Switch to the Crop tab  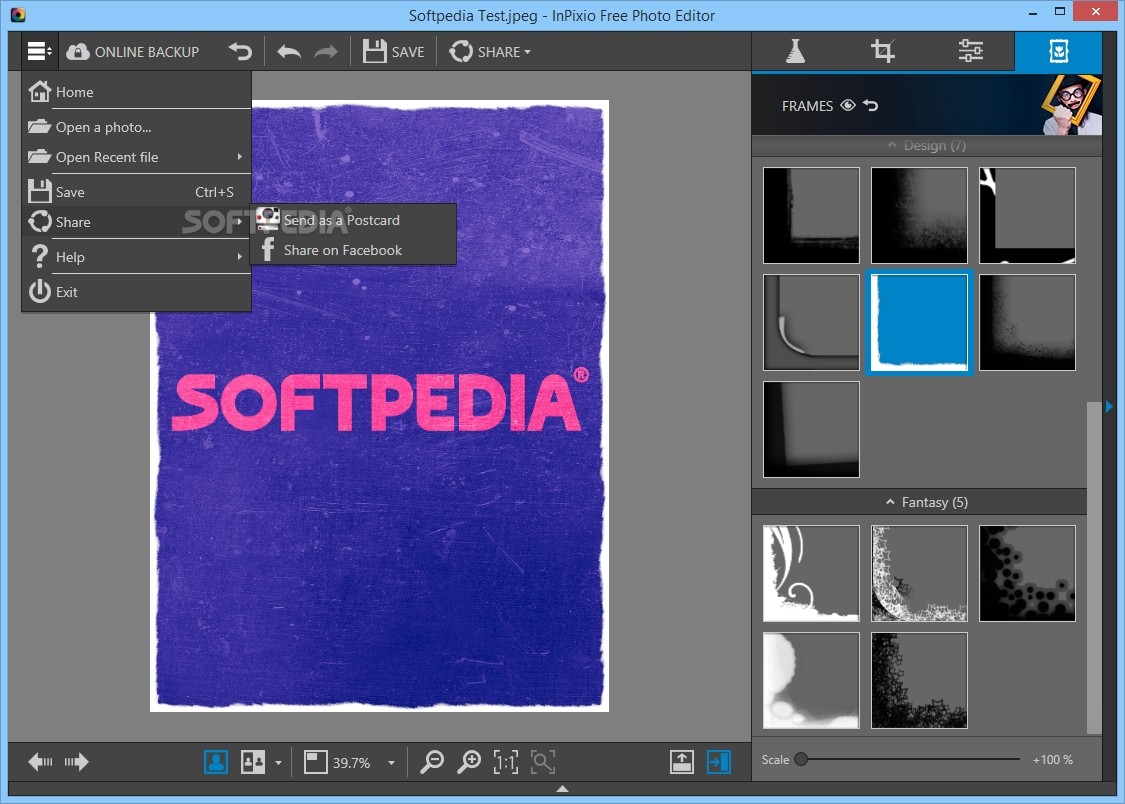coord(882,51)
